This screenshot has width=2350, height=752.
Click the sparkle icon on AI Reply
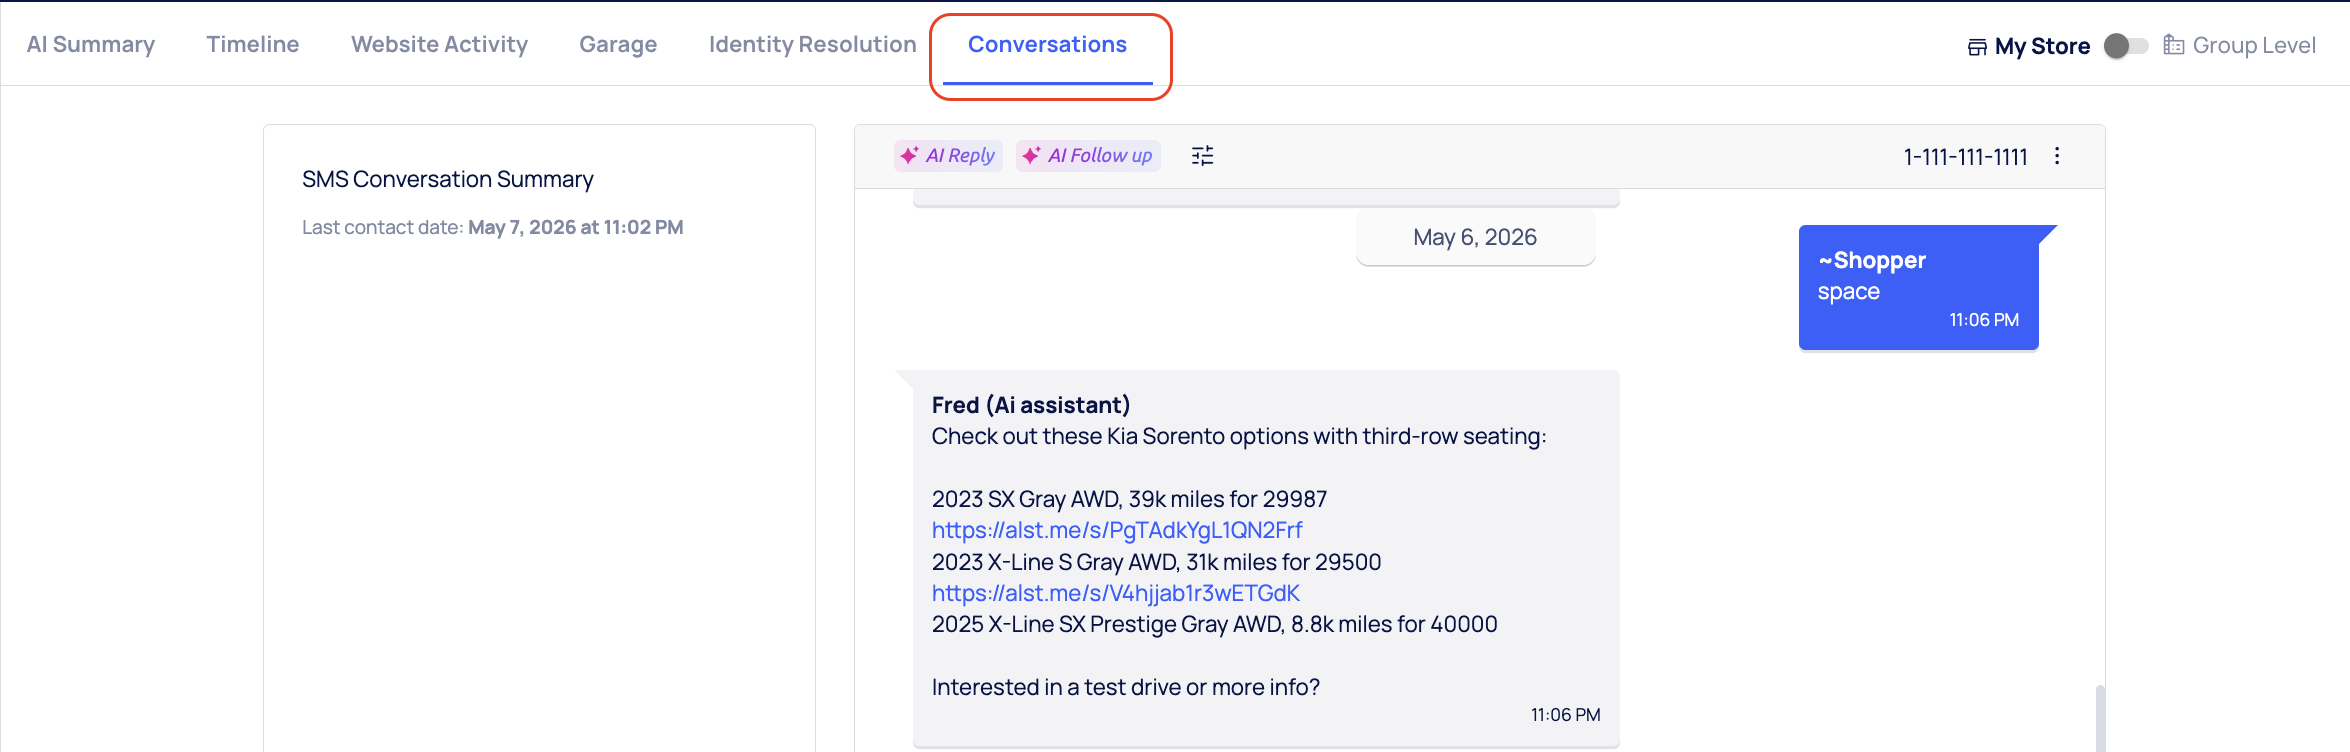click(909, 155)
